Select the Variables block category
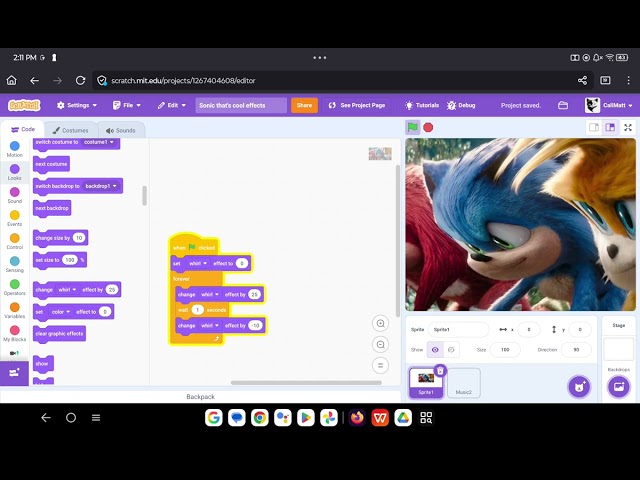Image resolution: width=640 pixels, height=480 pixels. click(15, 310)
